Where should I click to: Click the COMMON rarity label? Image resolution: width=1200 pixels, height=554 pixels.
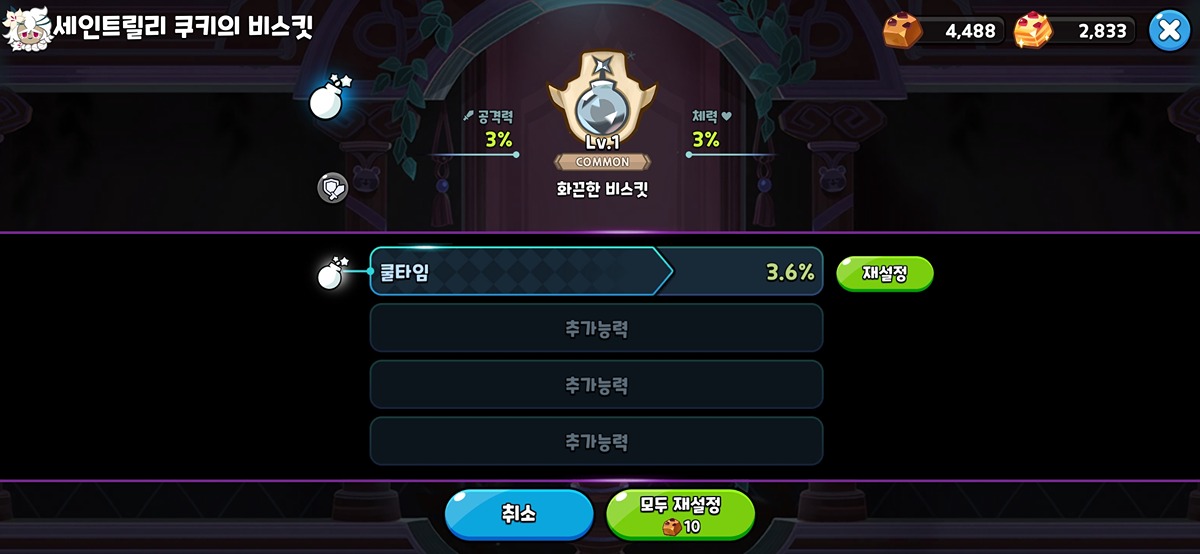602,162
